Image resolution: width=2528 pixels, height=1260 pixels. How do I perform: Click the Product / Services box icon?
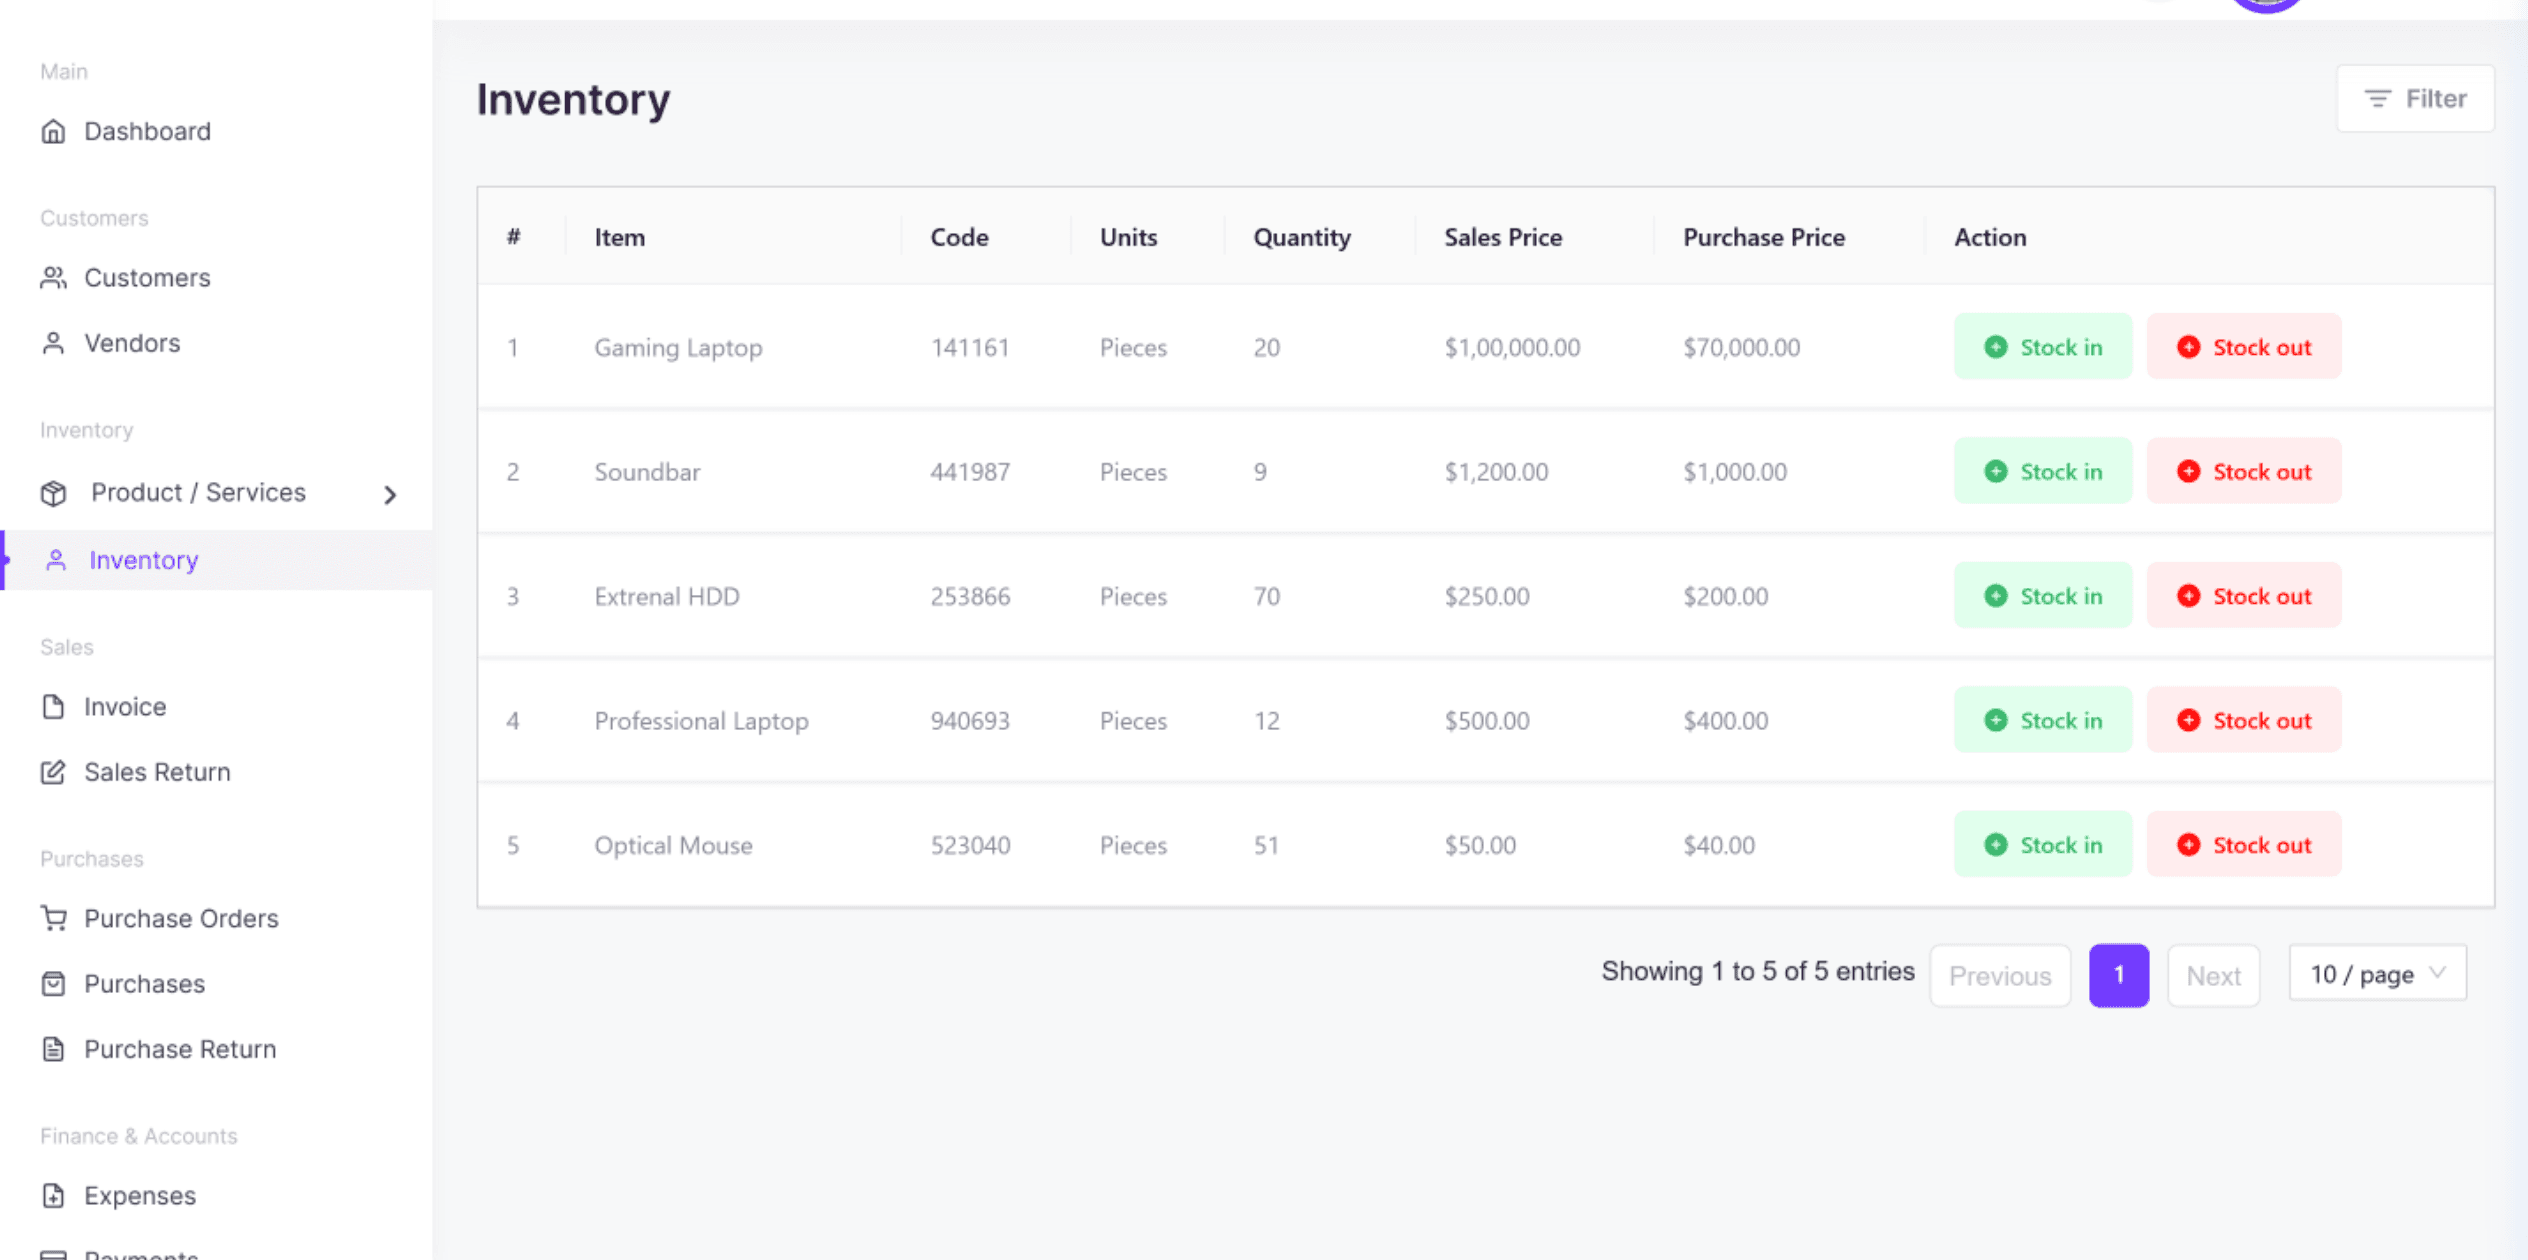[x=53, y=493]
